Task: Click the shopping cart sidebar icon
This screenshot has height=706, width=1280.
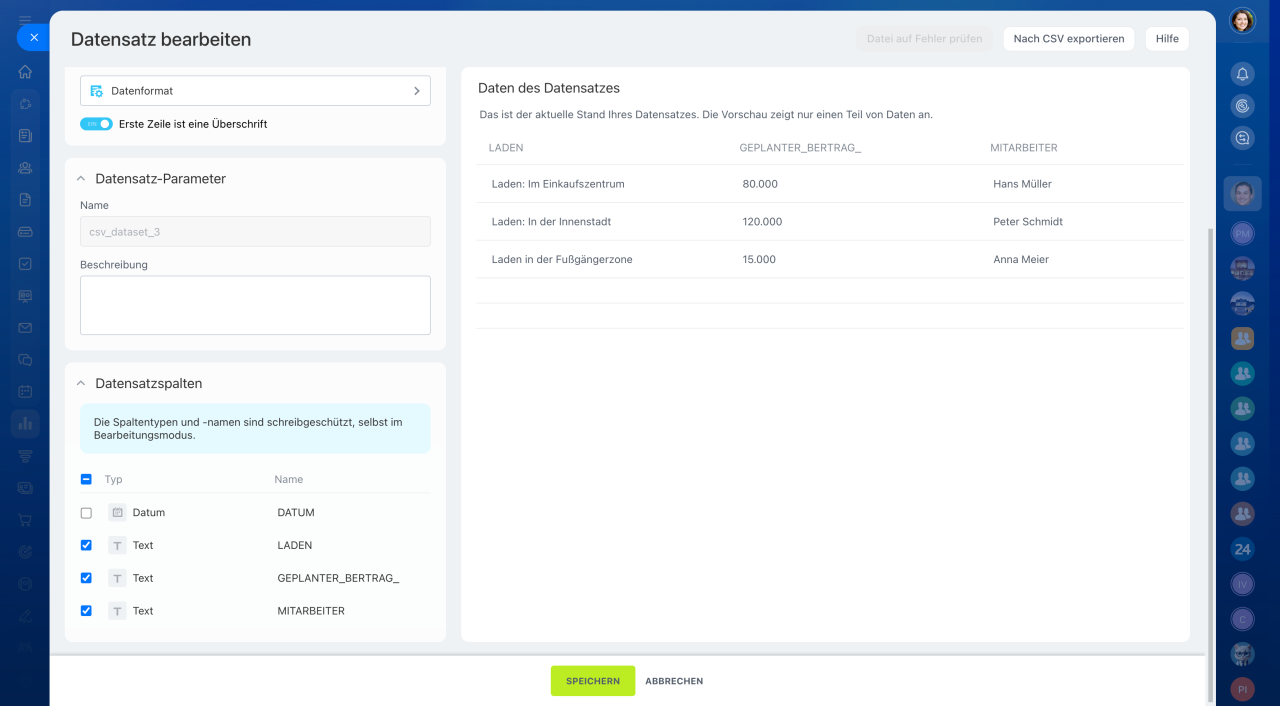Action: click(x=25, y=520)
